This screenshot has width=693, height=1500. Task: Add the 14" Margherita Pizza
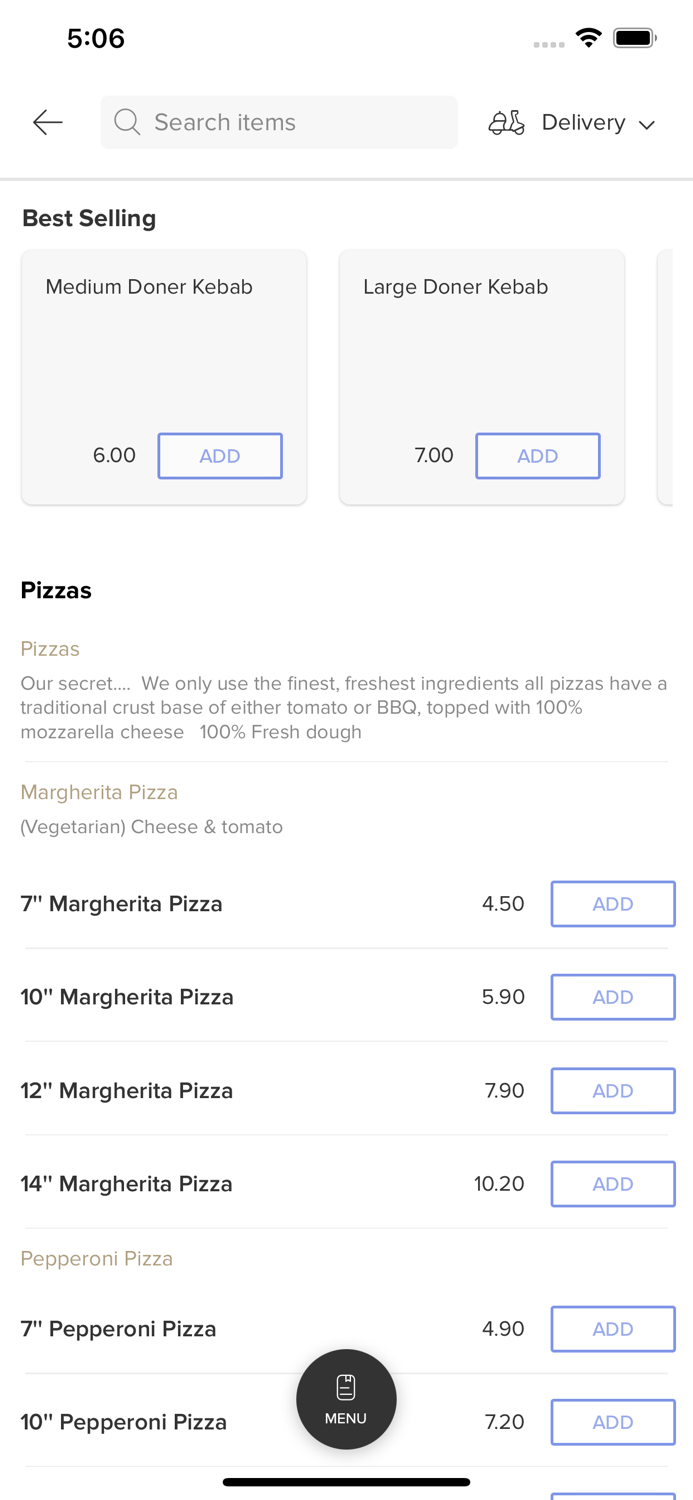[x=613, y=1183]
